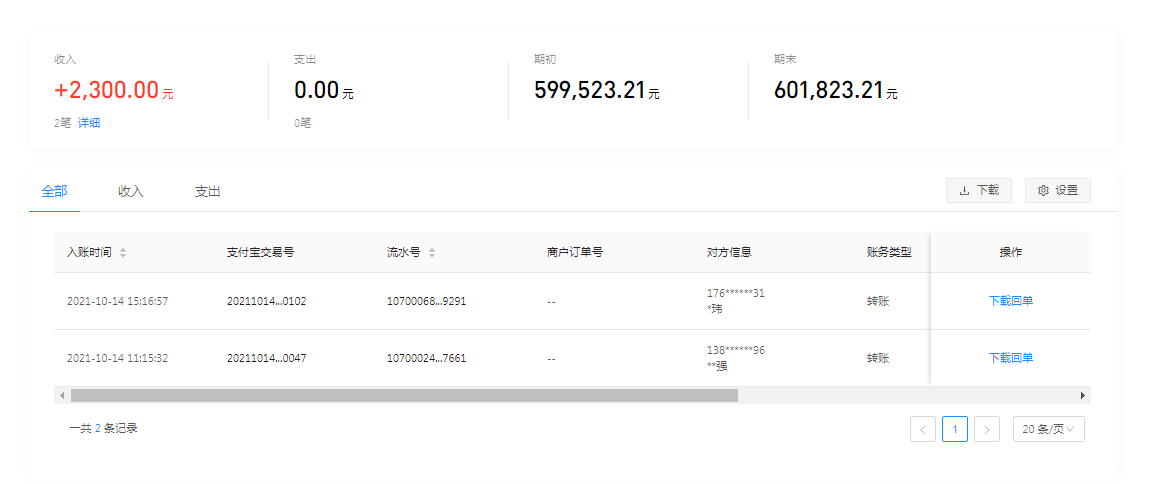
Task: Click transaction number 20211014...0102
Action: (266, 301)
